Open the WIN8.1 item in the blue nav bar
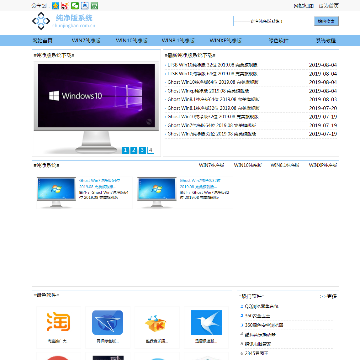Image resolution: width=360 pixels, height=360 pixels. (x=178, y=41)
